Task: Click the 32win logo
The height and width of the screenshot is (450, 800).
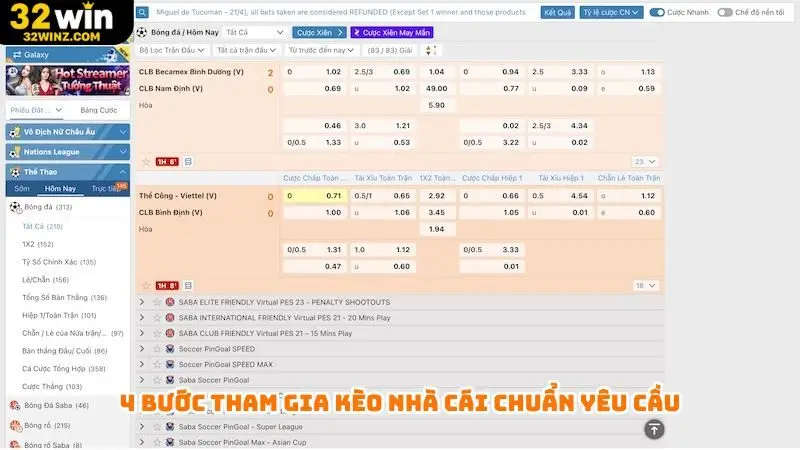Action: coord(64,22)
